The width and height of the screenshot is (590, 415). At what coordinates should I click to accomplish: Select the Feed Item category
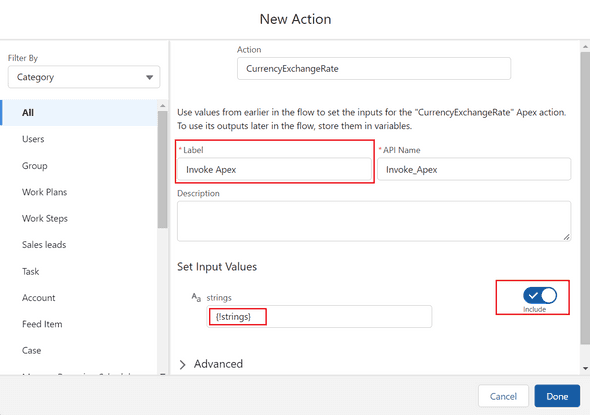click(79, 324)
